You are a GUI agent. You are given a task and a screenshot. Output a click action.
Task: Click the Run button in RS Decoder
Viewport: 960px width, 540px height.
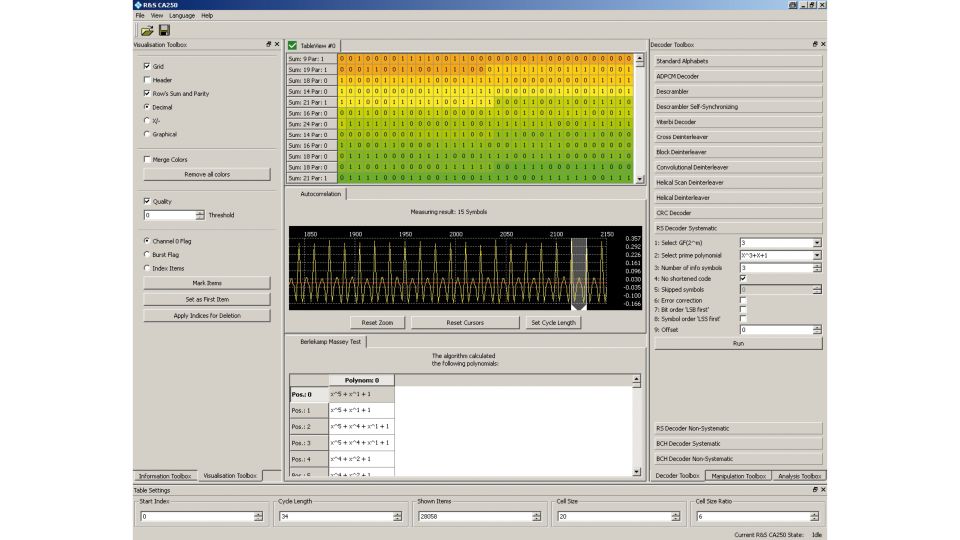tap(738, 343)
